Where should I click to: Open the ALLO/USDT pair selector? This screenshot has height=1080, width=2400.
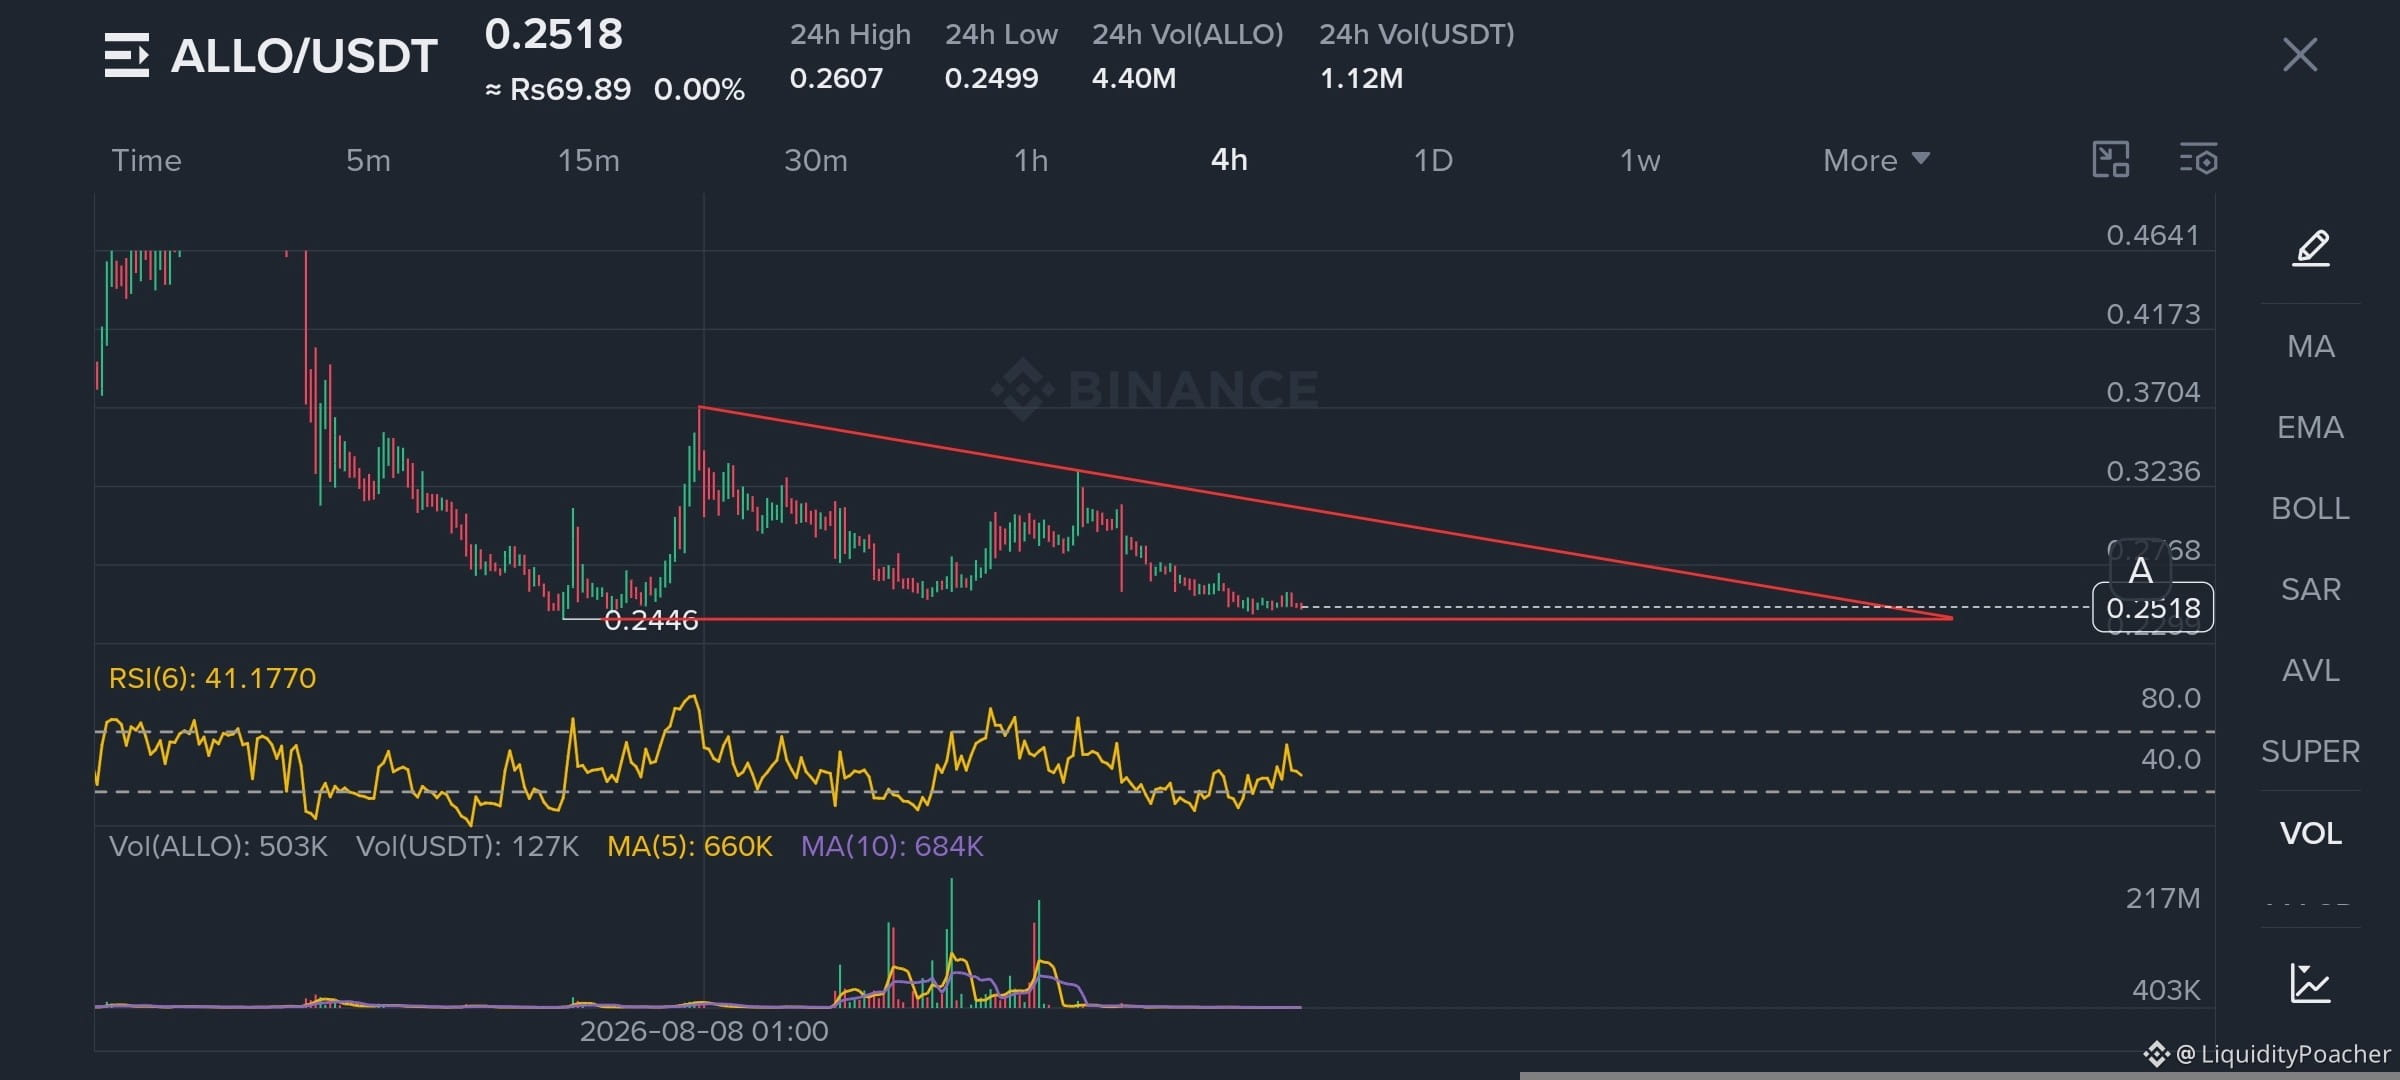[304, 56]
